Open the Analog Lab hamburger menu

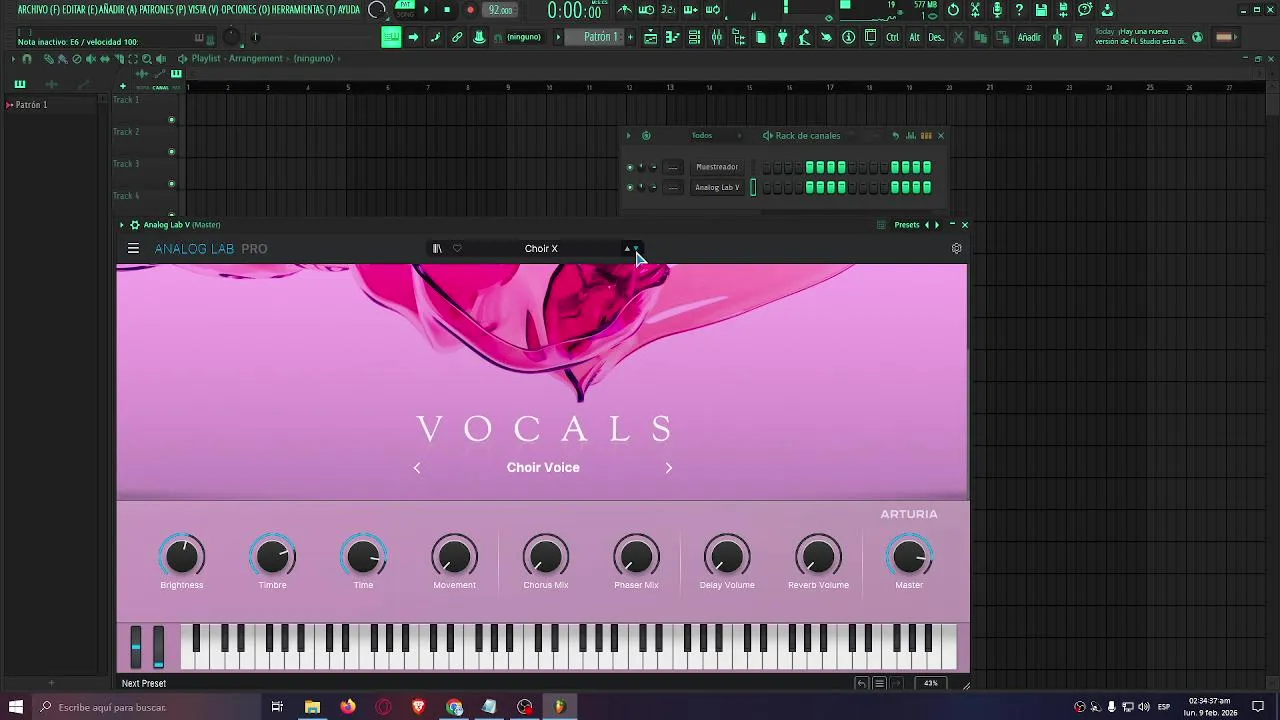(x=133, y=249)
